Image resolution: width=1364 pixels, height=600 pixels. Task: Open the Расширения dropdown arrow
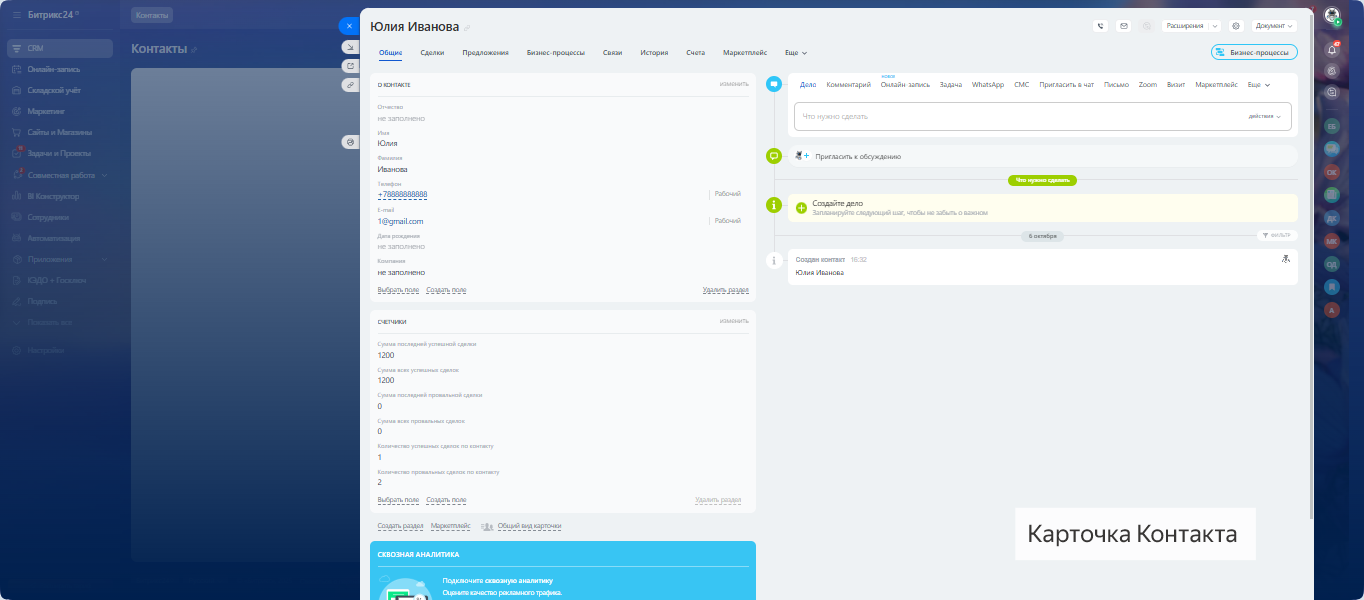(x=1215, y=26)
